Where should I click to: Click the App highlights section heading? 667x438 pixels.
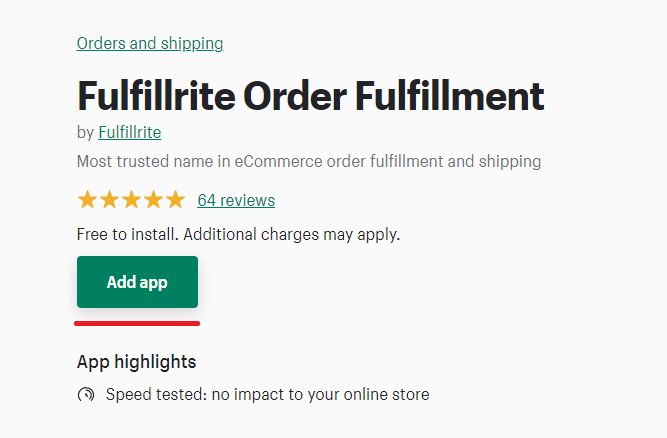click(x=137, y=362)
